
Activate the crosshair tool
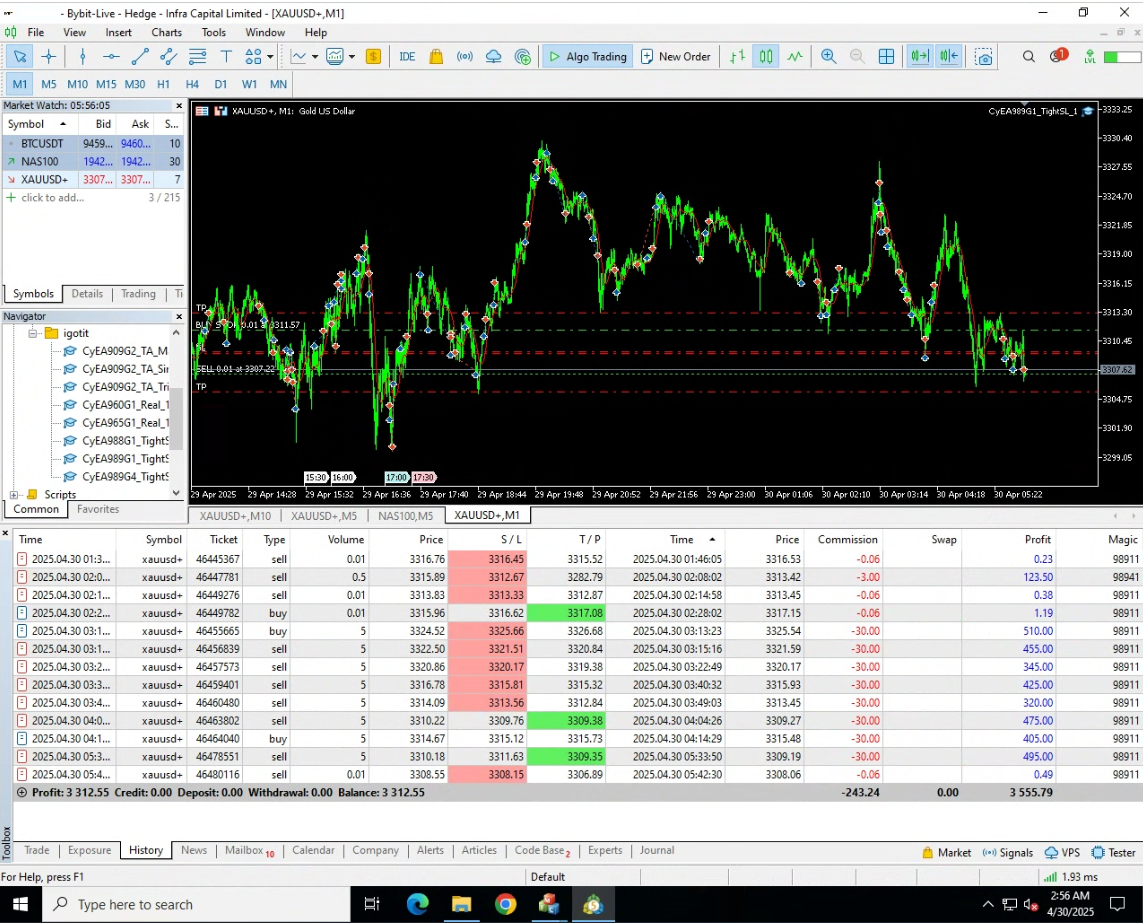pos(49,57)
